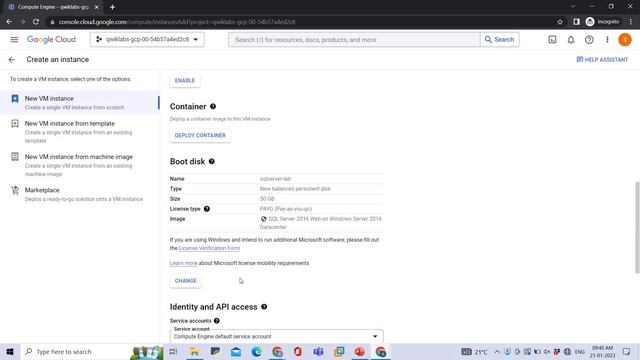Open File Explorer from the taskbar
Screen dimensions: 640x360
pos(195,351)
